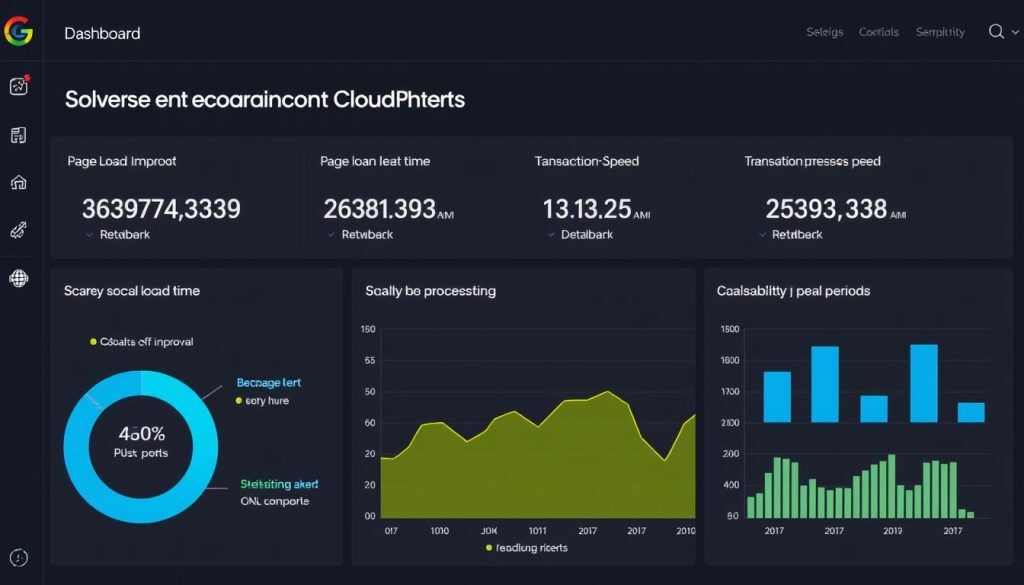
Task: Open the Contials menu item
Action: coord(878,31)
